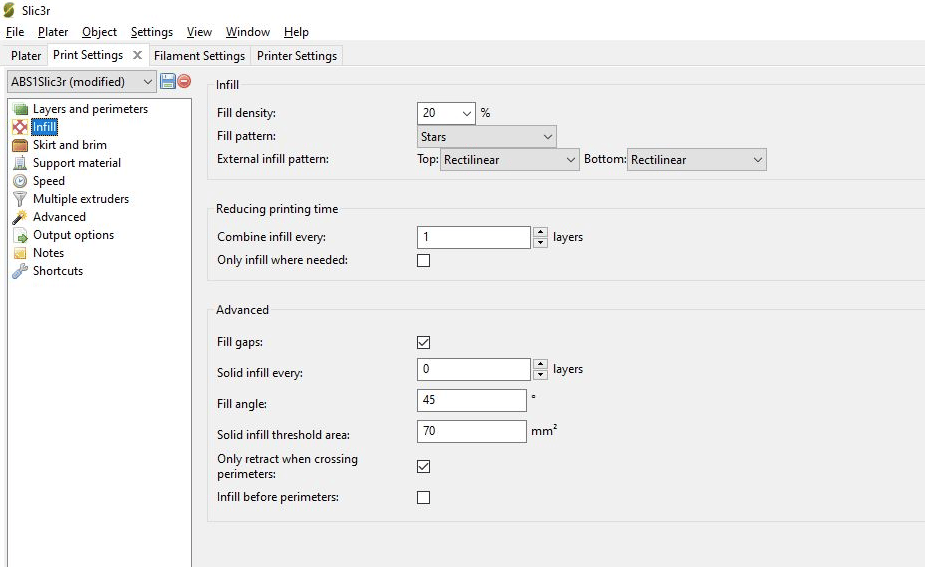Switch to the Printer Settings tab
Screen dimensions: 925x567
coord(297,55)
